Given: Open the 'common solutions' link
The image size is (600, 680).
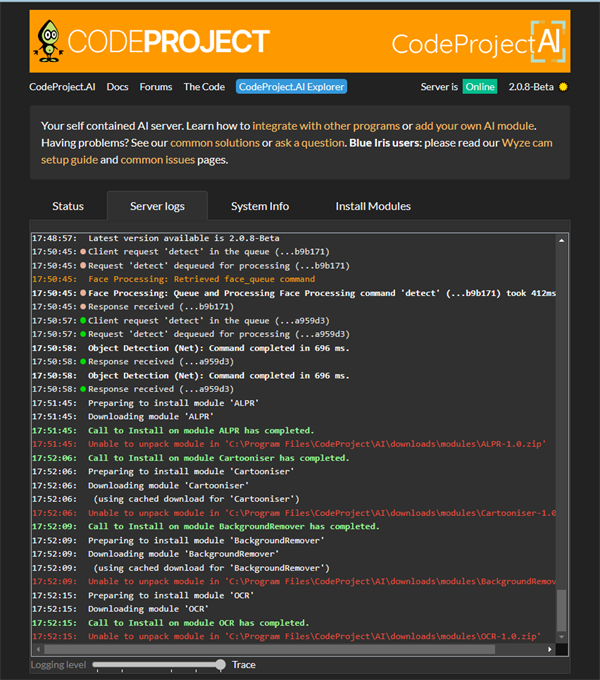Looking at the screenshot, I should click(215, 143).
